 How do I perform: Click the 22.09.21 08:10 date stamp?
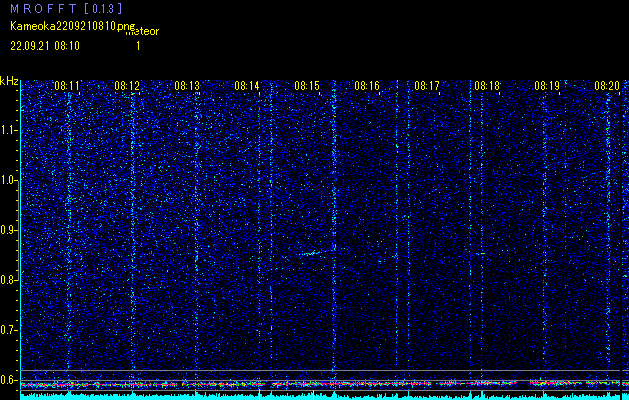pos(45,46)
